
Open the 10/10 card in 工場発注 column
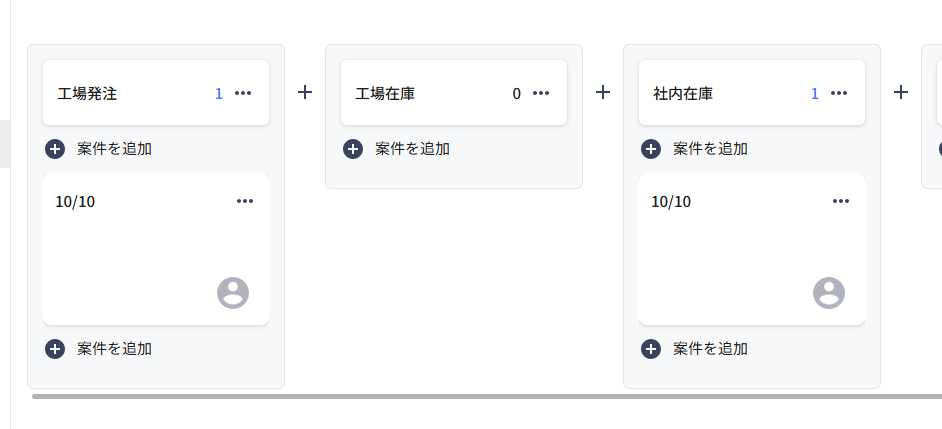156,249
